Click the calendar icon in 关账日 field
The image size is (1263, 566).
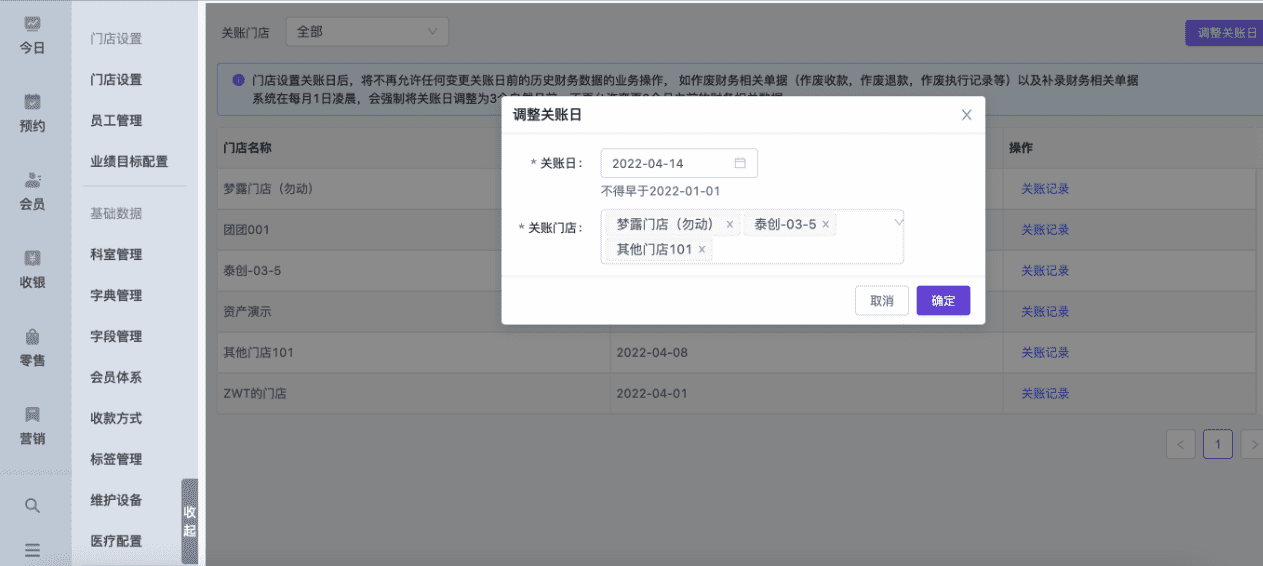tap(740, 163)
